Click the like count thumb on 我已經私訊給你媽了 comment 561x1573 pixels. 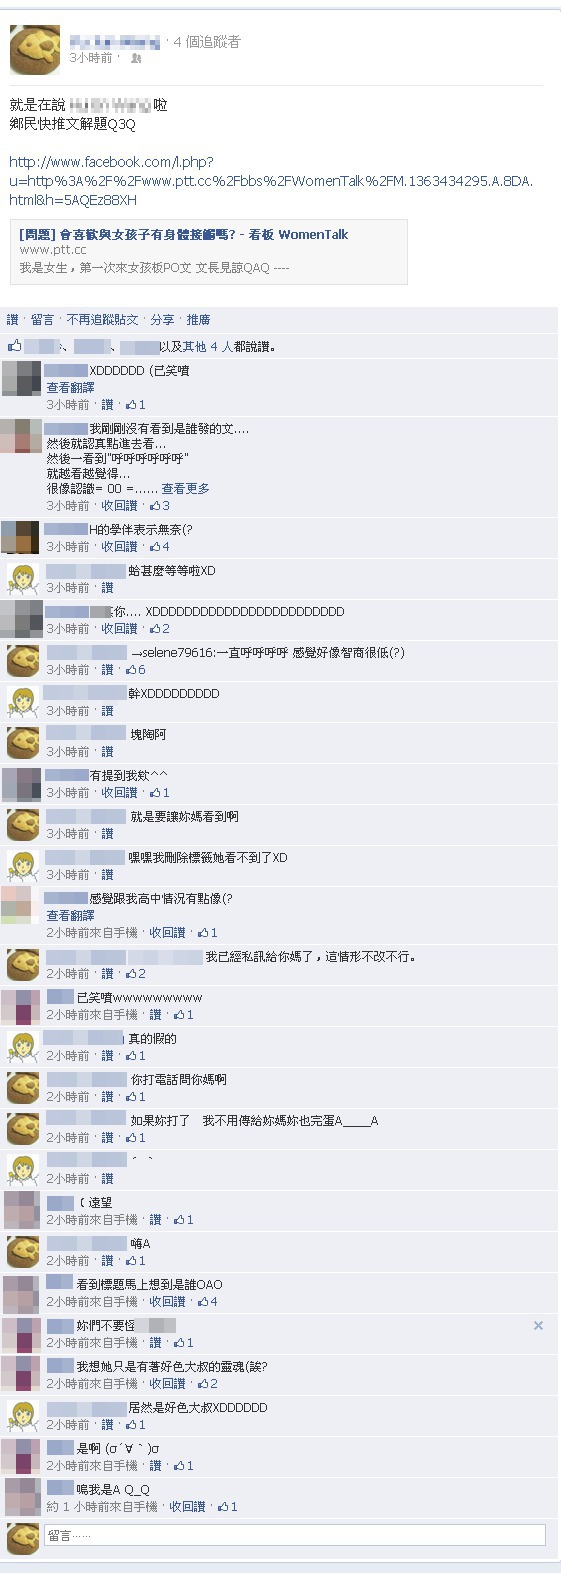pos(135,974)
